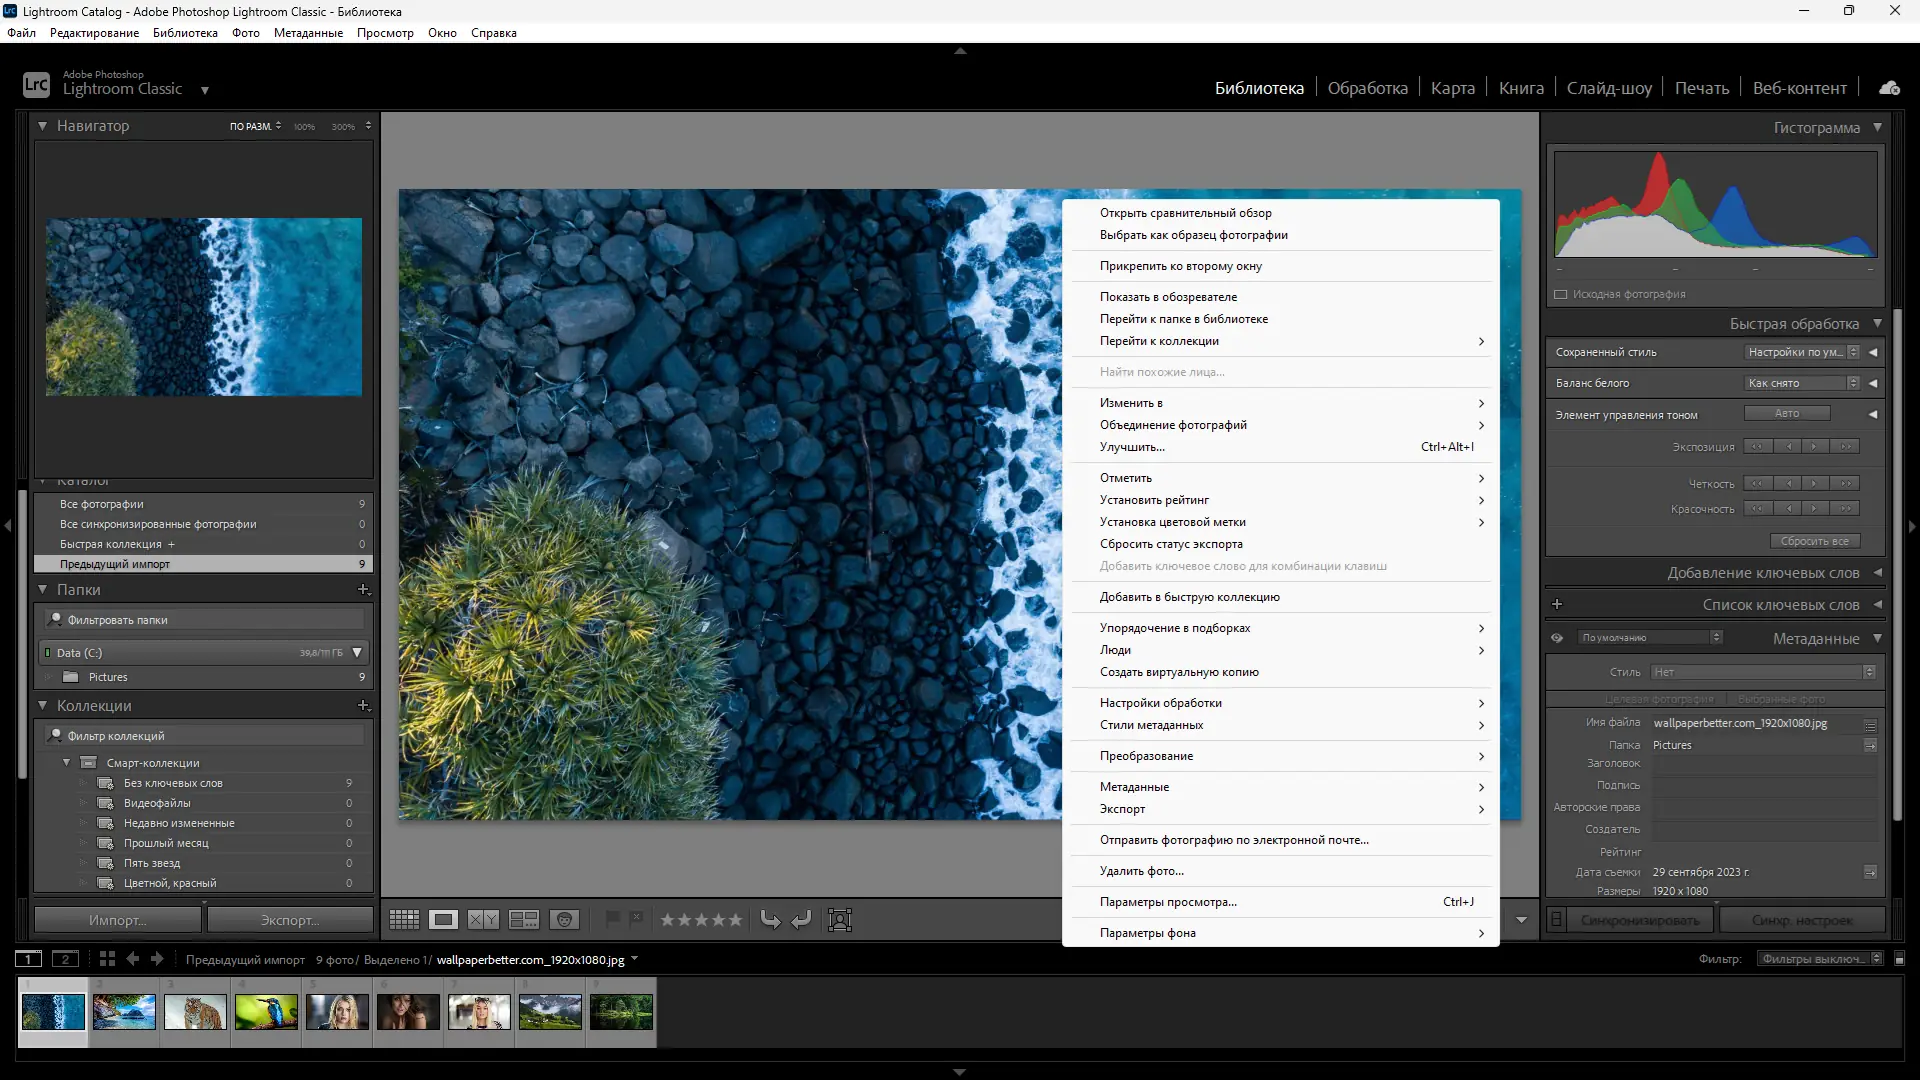Activate face region draw tool icon
1920x1080 pixels.
tap(840, 920)
